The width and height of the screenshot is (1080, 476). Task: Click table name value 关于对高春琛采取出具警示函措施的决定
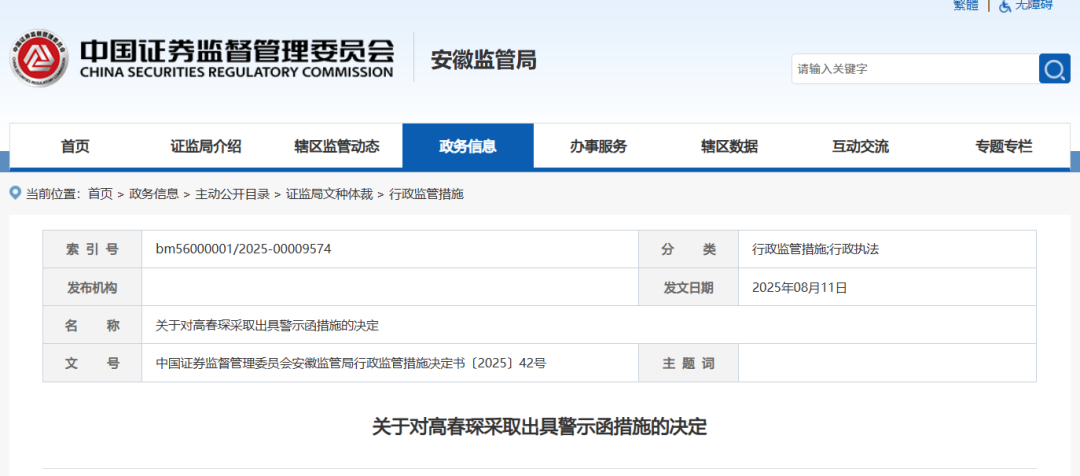point(267,325)
